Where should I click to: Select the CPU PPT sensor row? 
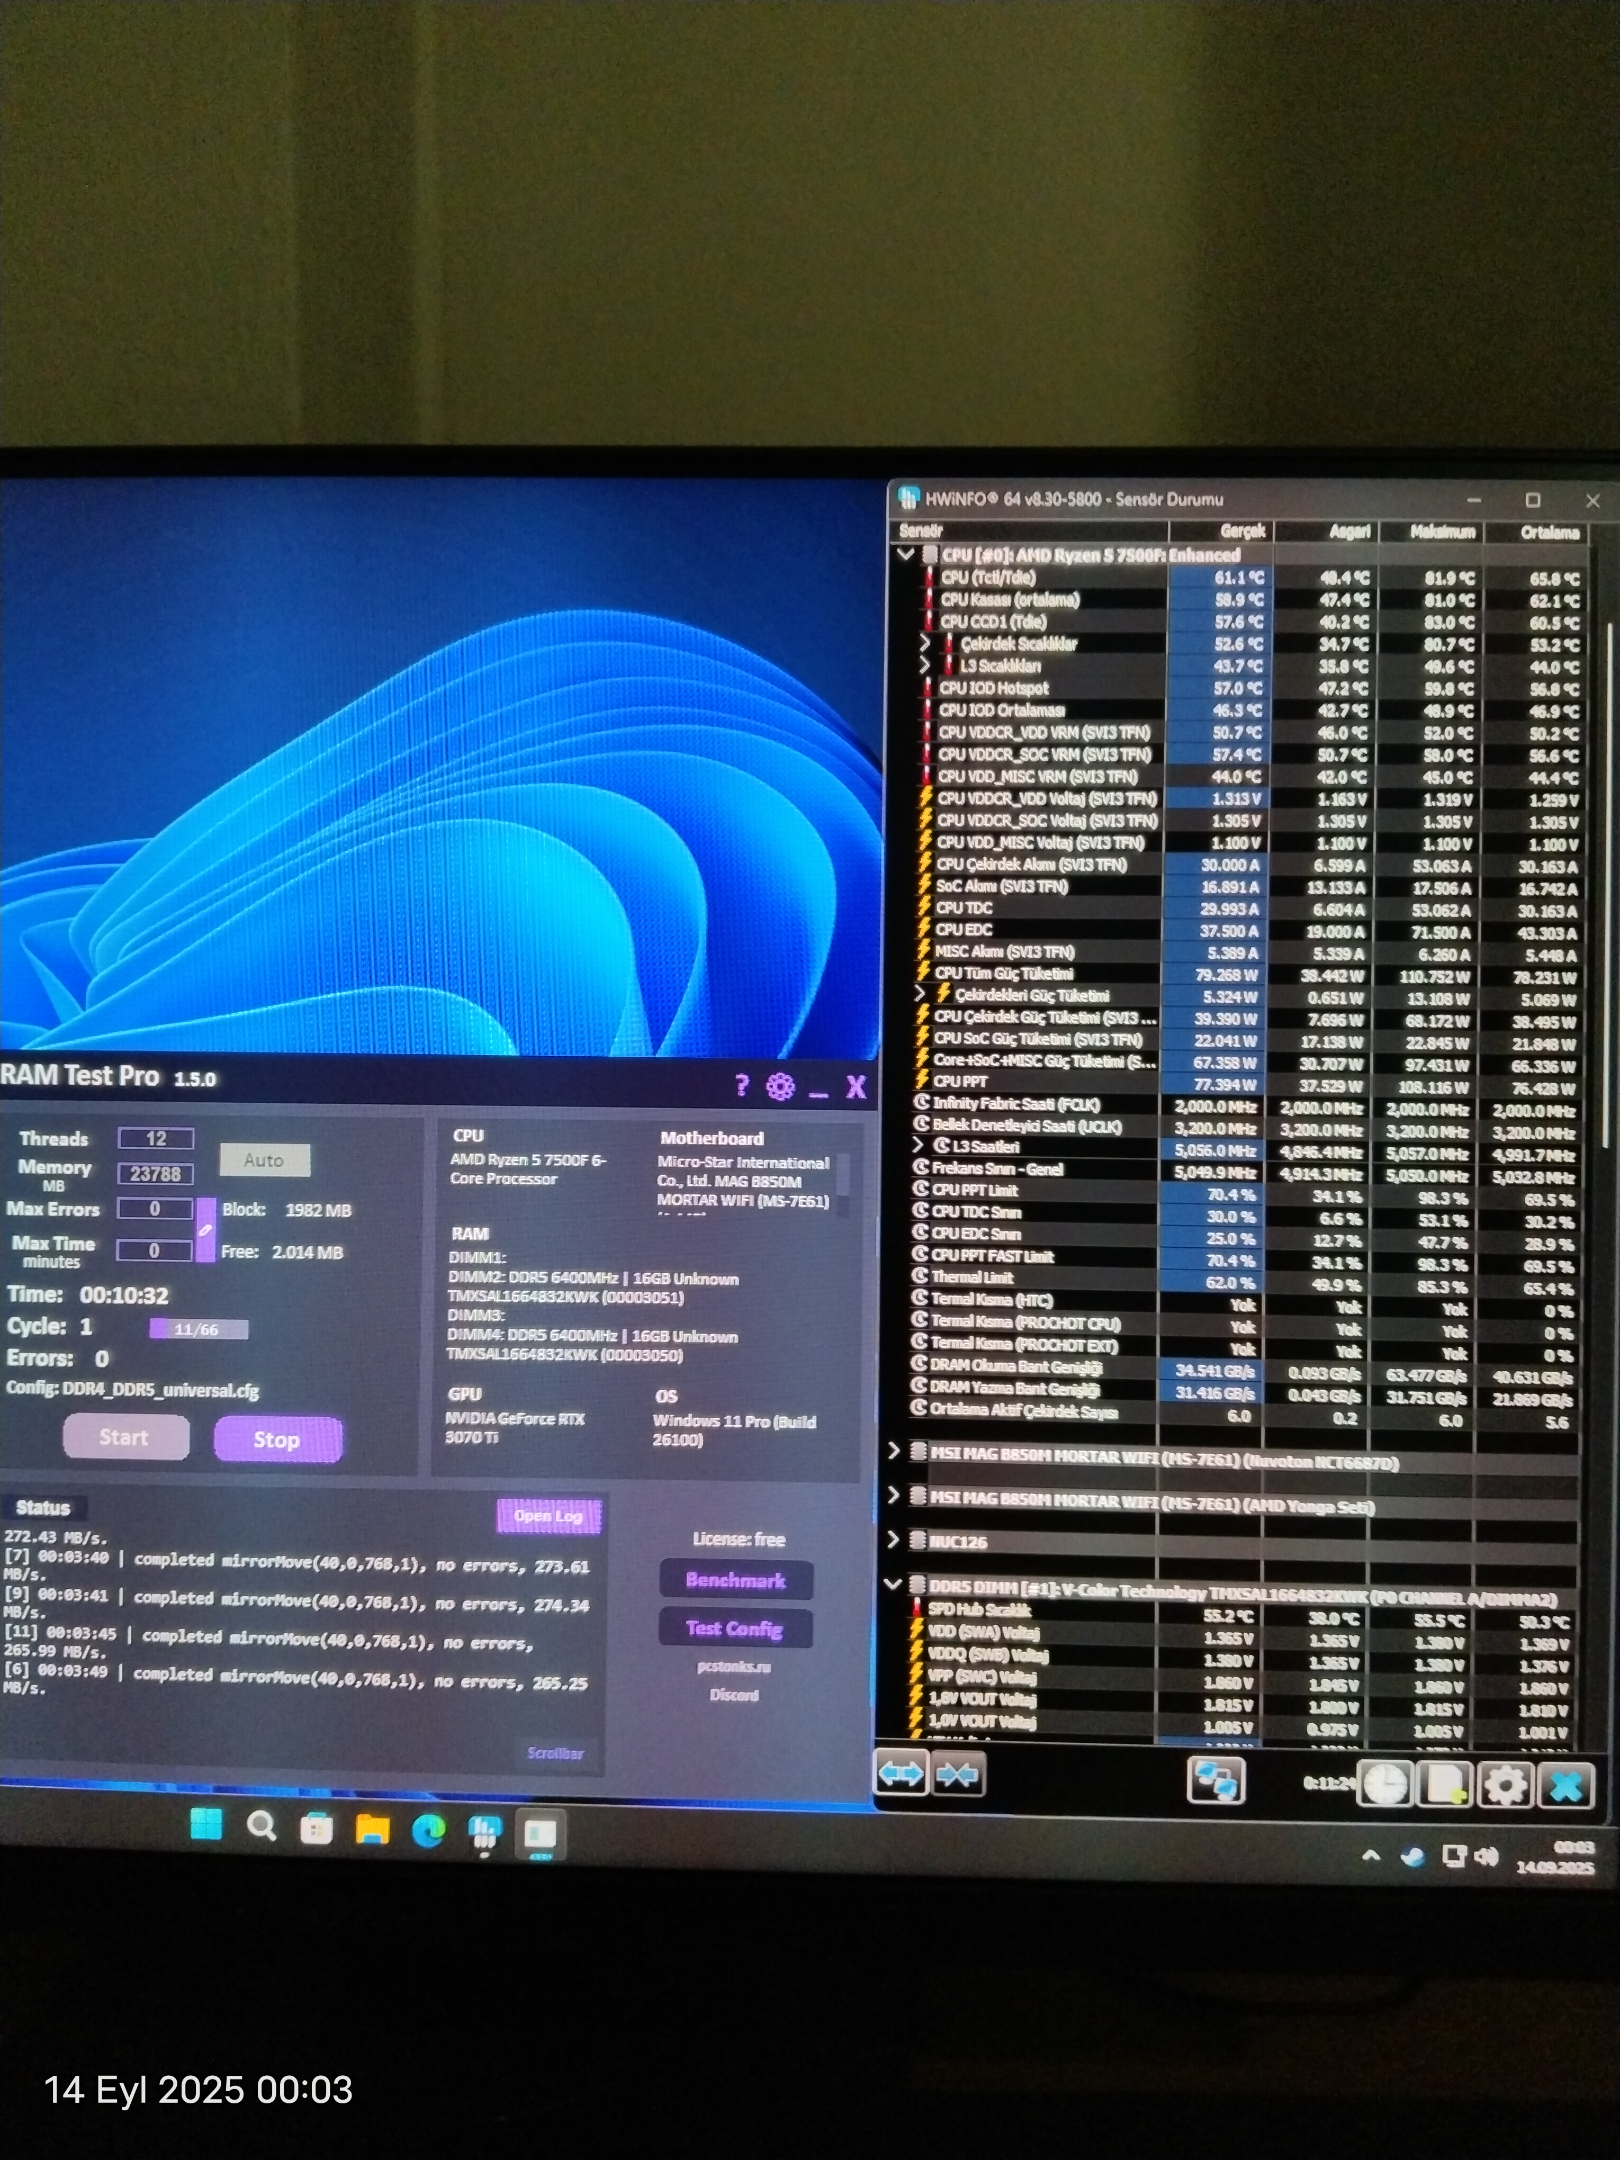[x=1247, y=1083]
